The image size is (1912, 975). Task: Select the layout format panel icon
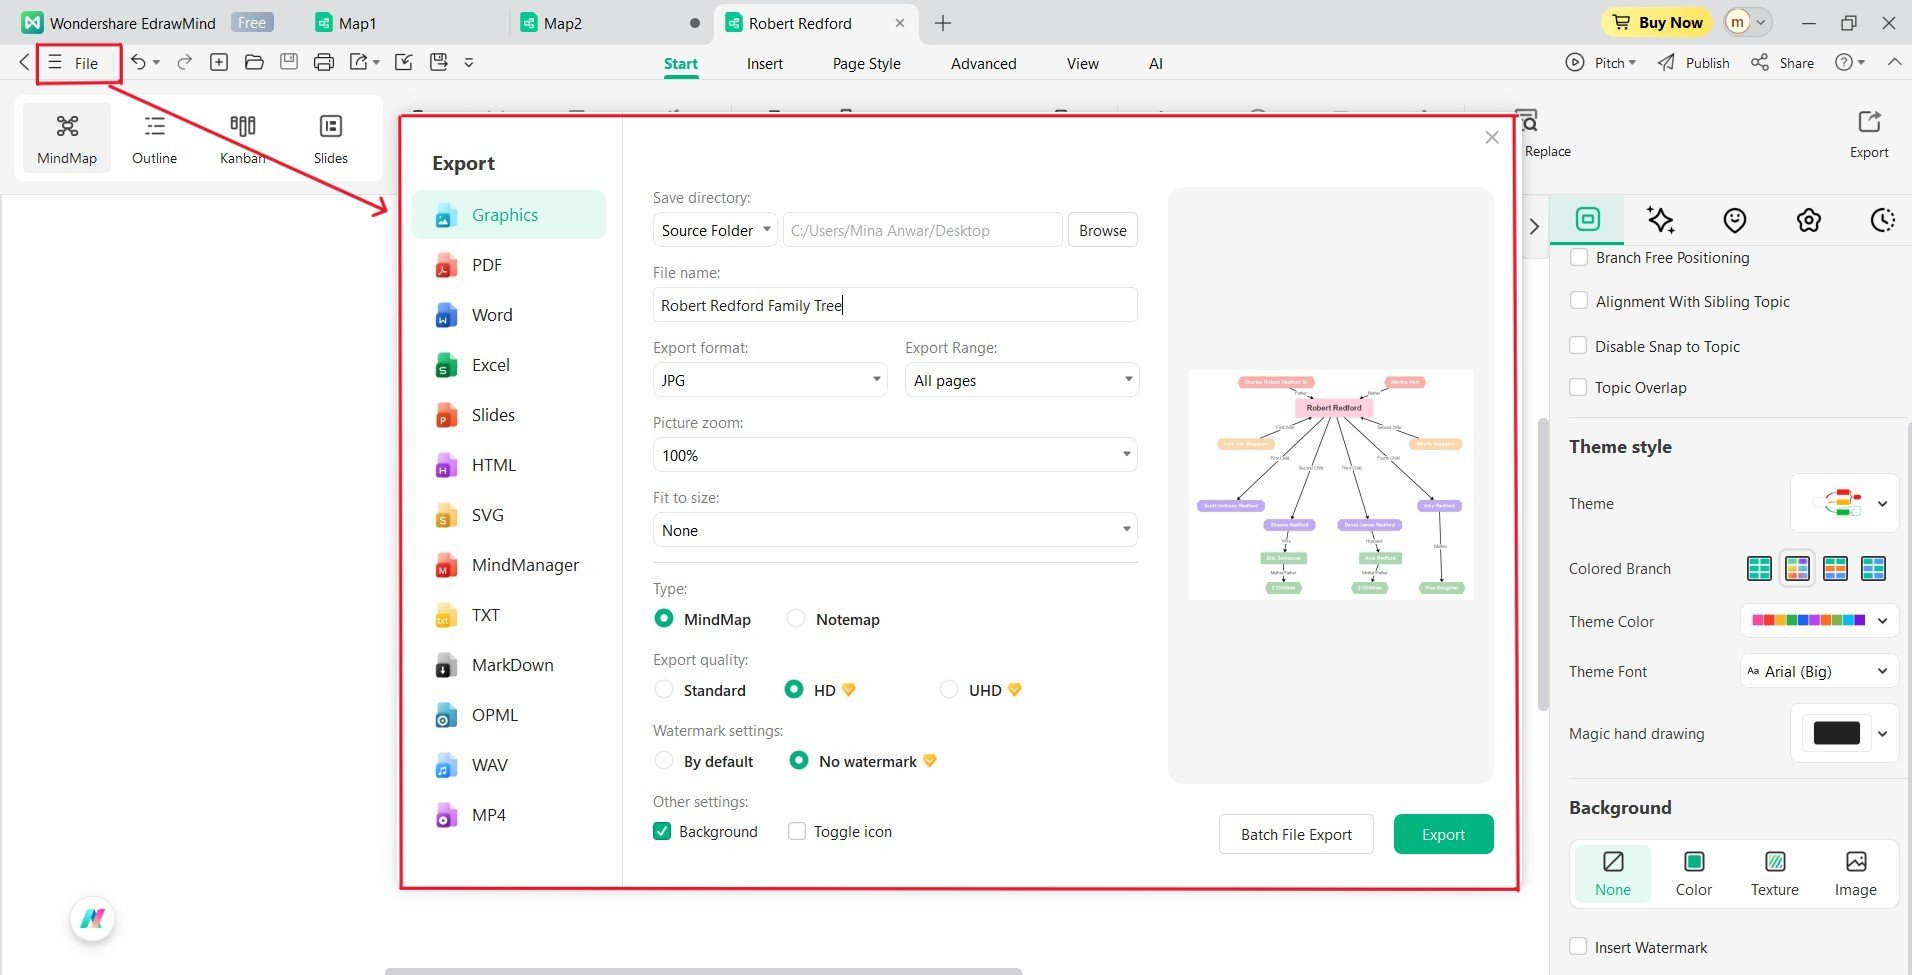pyautogui.click(x=1588, y=219)
